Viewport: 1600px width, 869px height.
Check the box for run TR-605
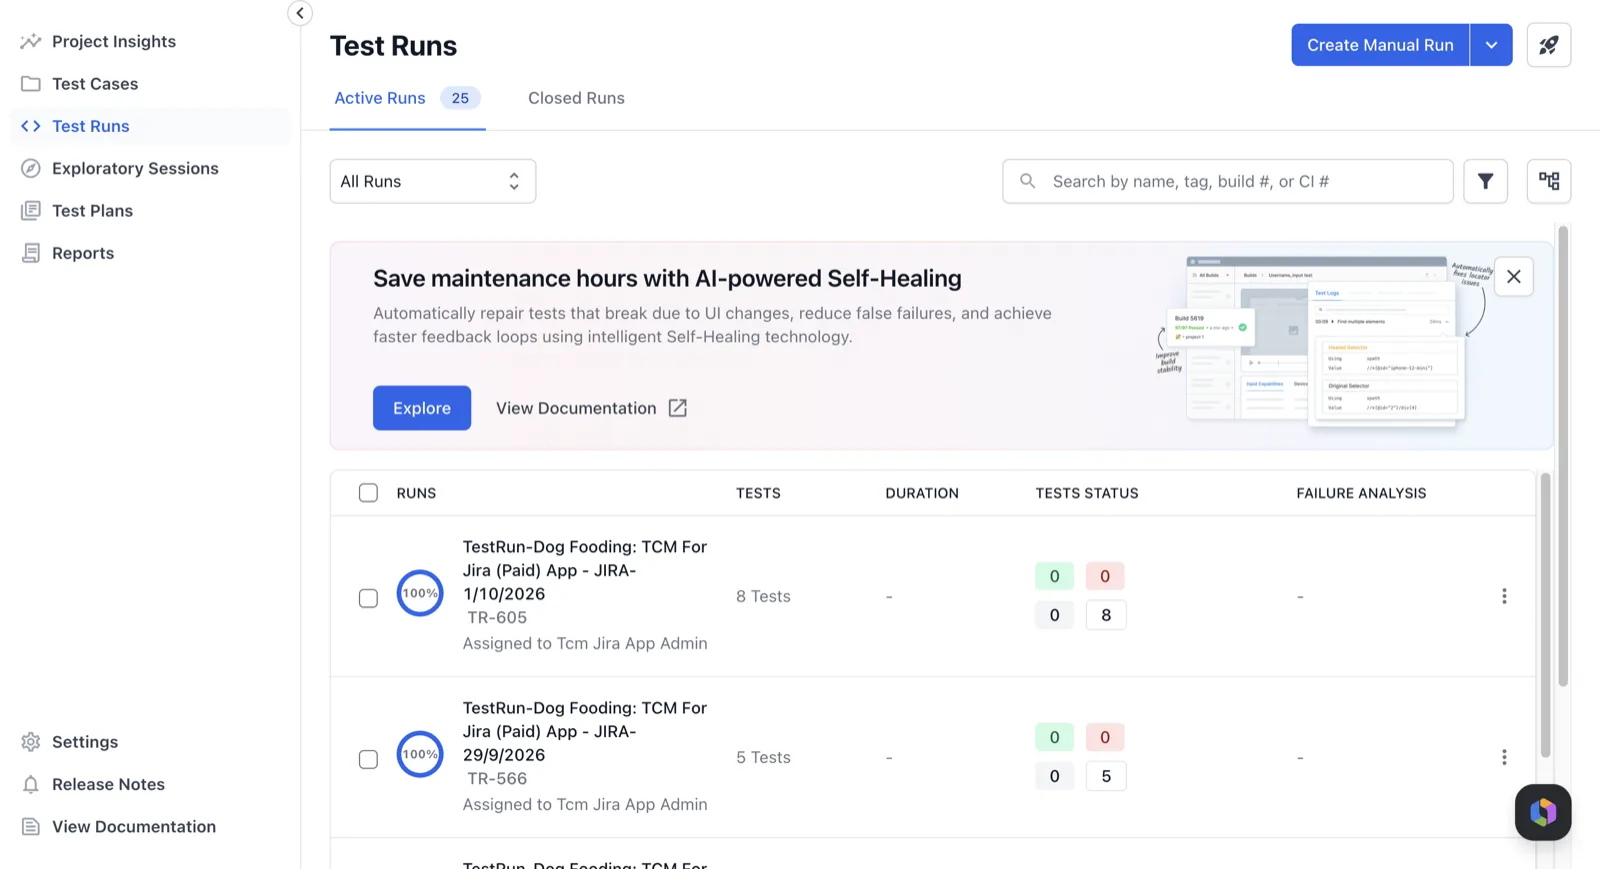pyautogui.click(x=369, y=598)
